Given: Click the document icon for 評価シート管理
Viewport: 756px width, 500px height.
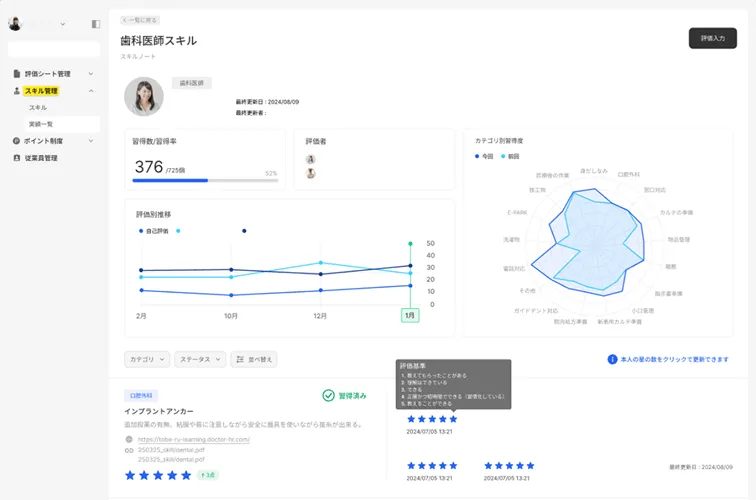Looking at the screenshot, I should click(x=17, y=74).
